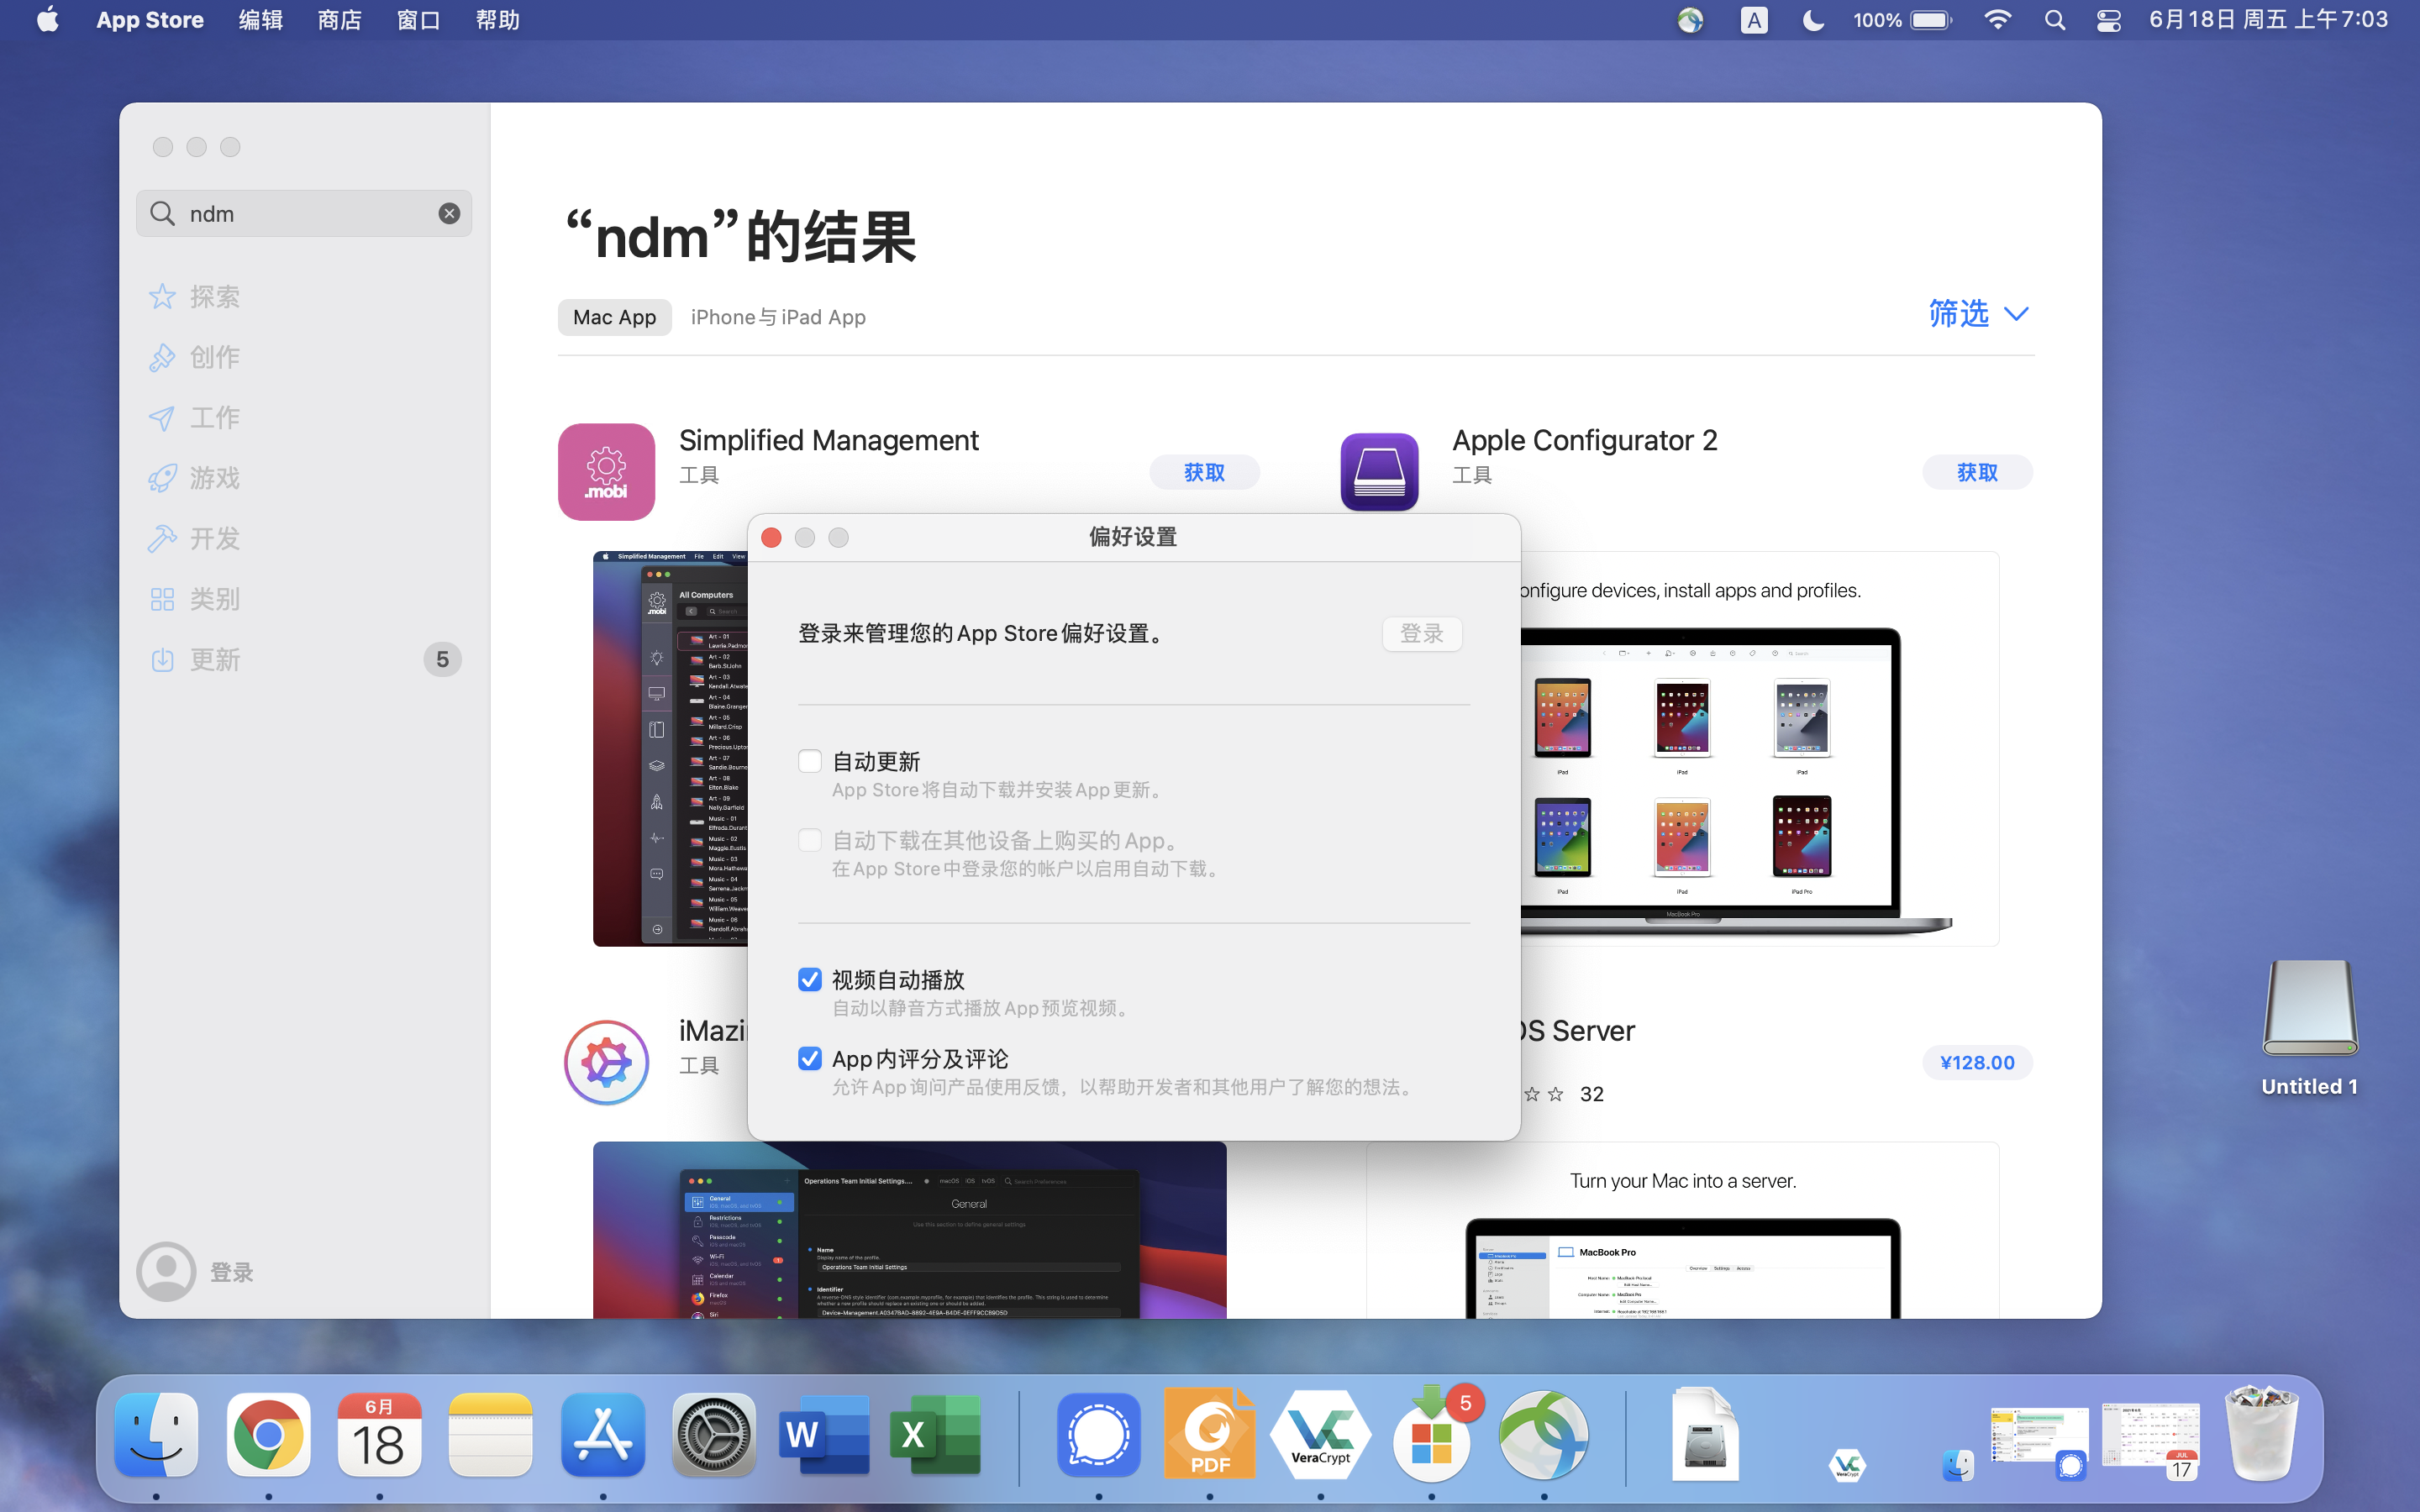Enable the 自动更新 checkbox
This screenshot has height=1512, width=2420.
[x=810, y=761]
